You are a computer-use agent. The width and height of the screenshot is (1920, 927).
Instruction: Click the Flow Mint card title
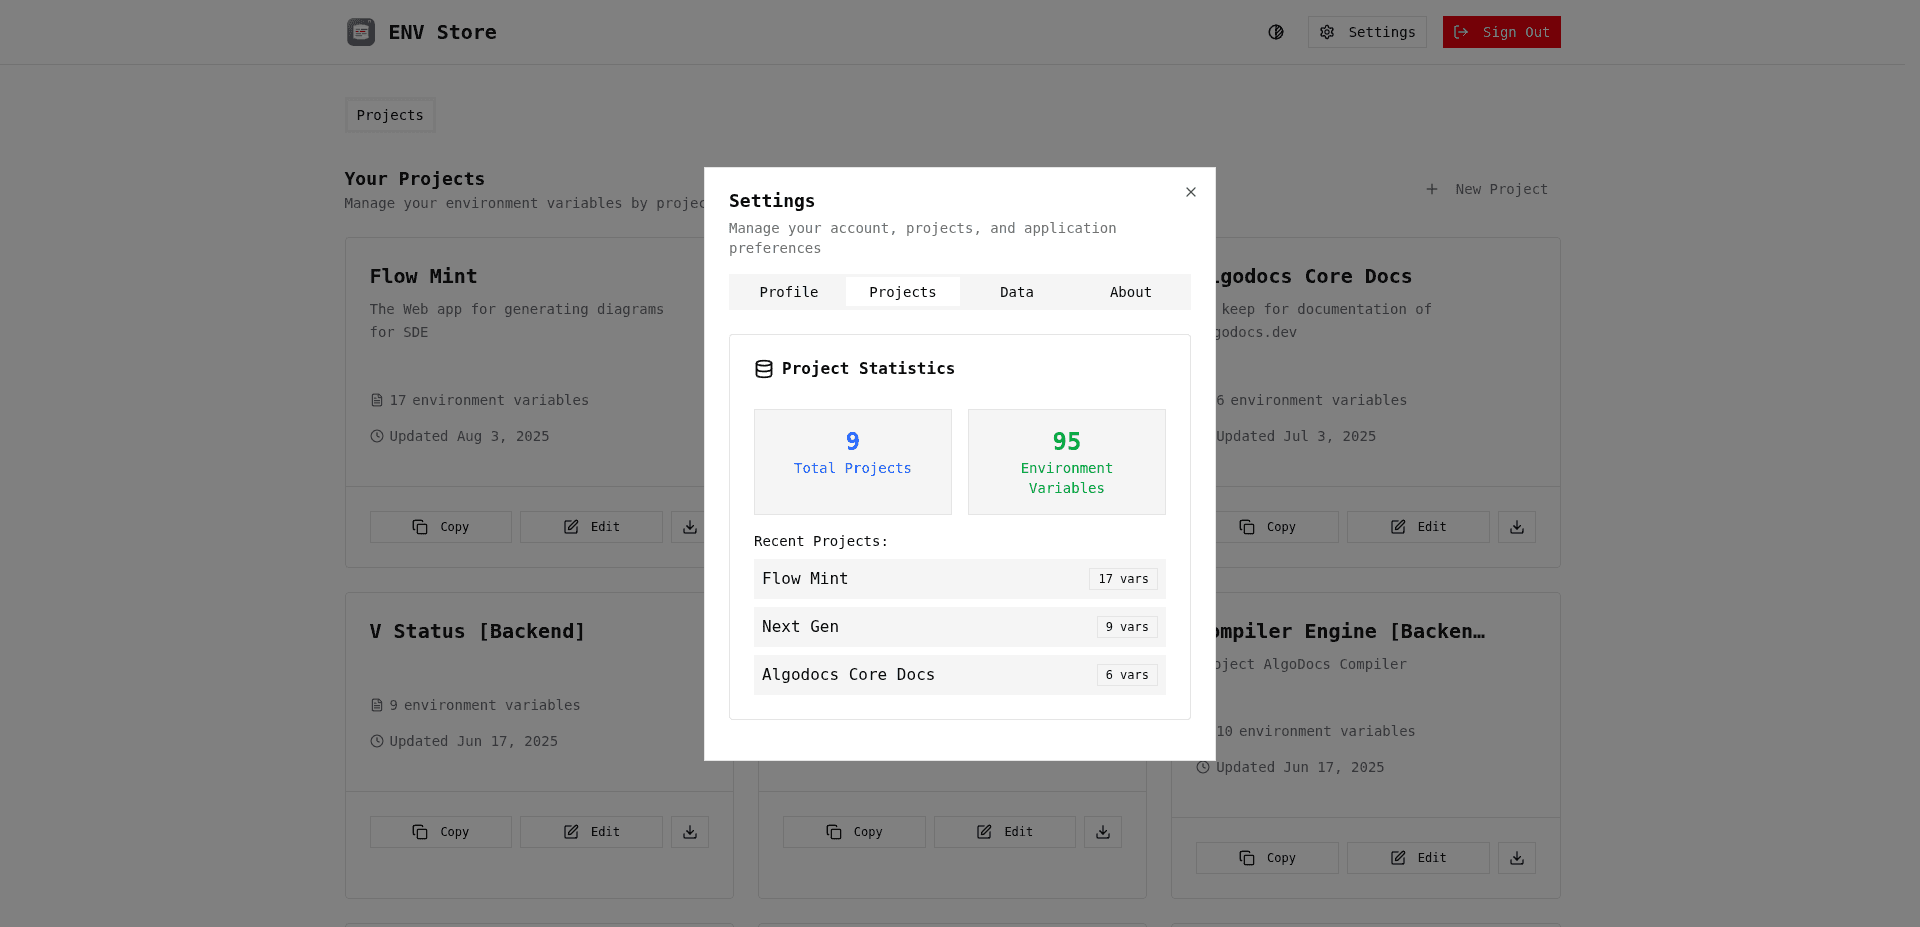pos(424,276)
